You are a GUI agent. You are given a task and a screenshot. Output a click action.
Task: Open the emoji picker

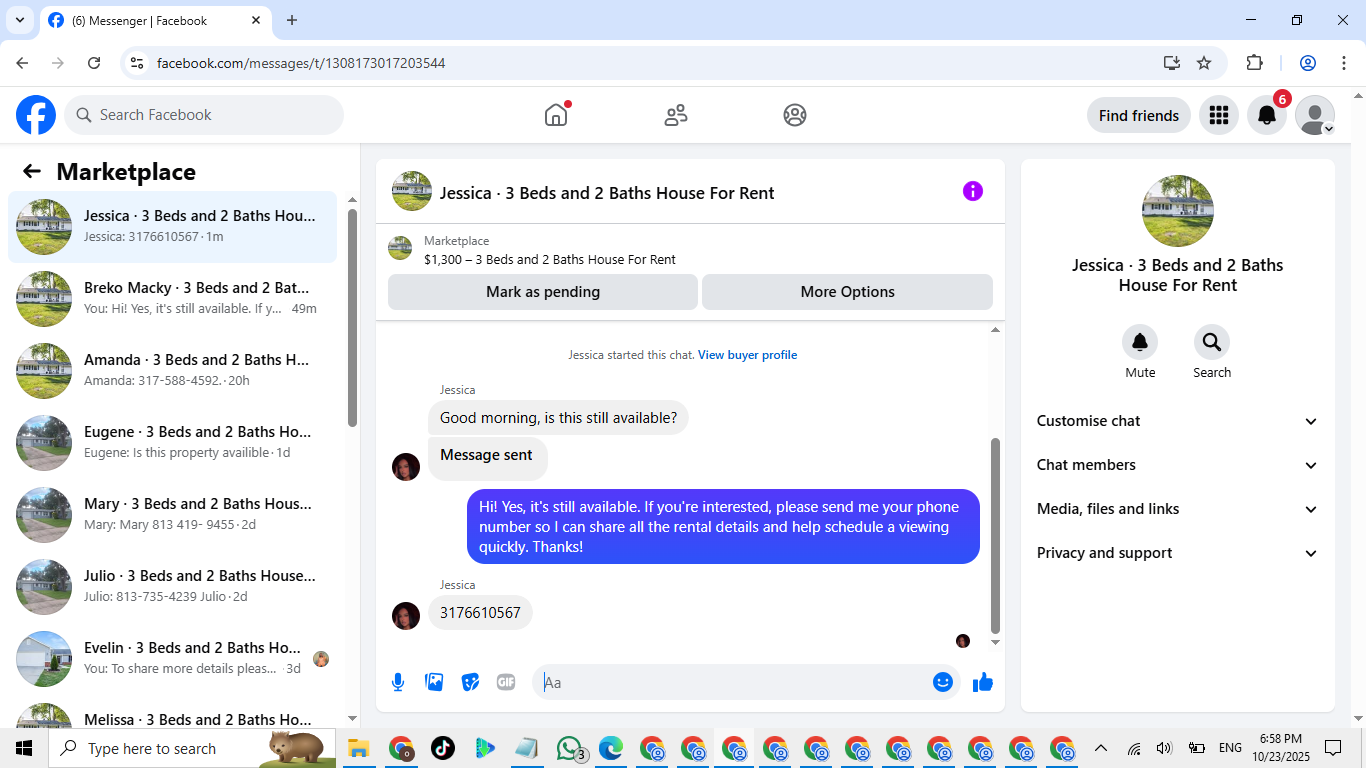[x=943, y=682]
